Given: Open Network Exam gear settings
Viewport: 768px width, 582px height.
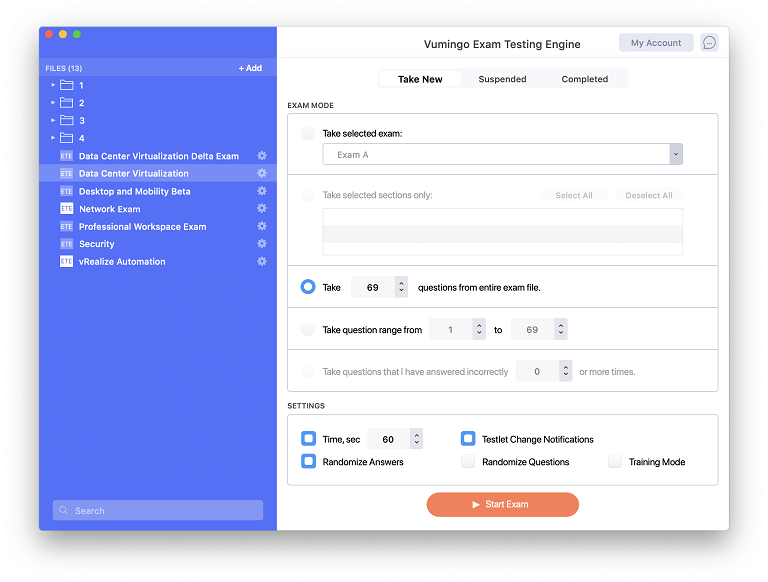Looking at the screenshot, I should [262, 209].
